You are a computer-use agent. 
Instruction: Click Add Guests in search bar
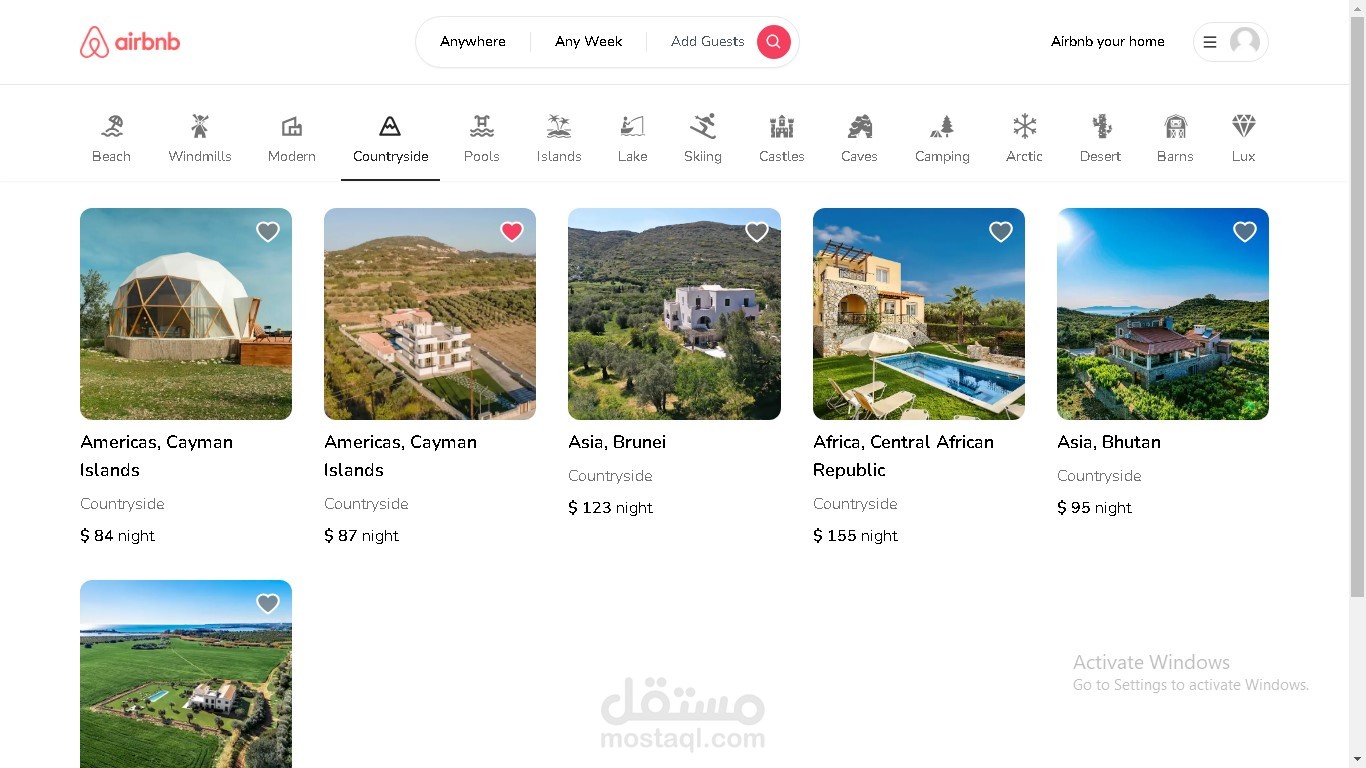point(708,42)
